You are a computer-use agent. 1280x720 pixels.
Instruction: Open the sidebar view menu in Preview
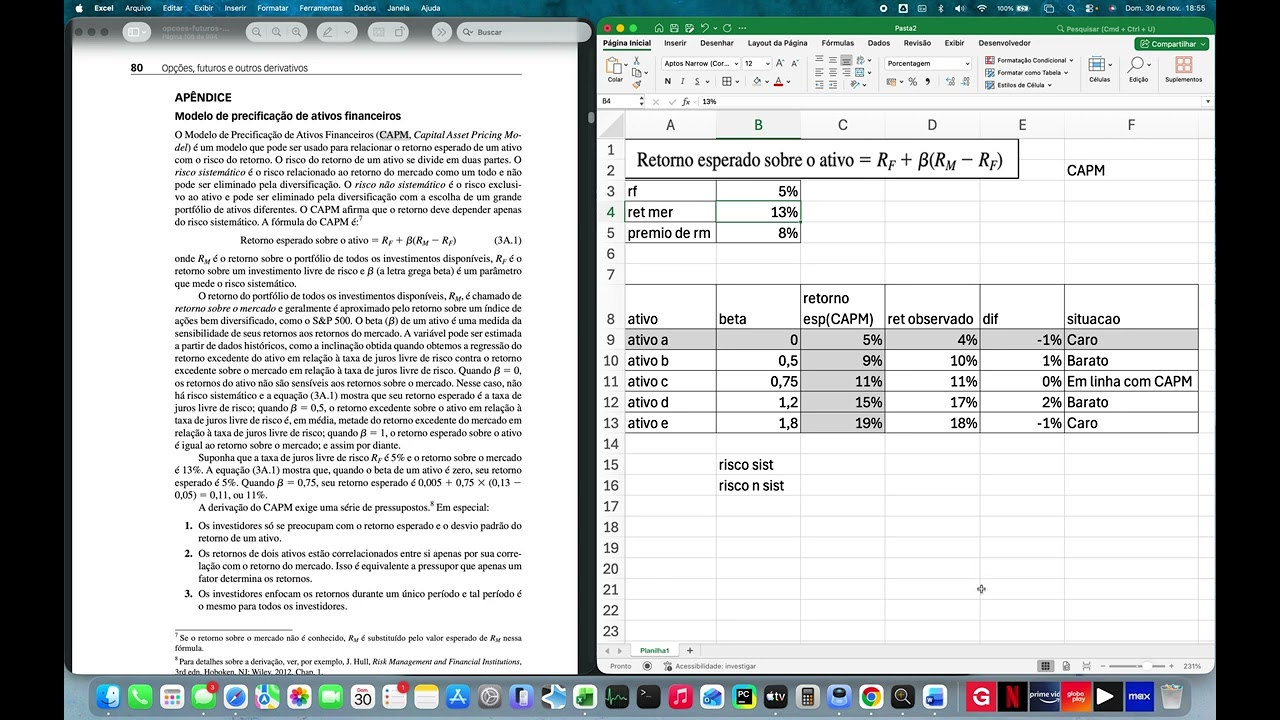click(136, 32)
